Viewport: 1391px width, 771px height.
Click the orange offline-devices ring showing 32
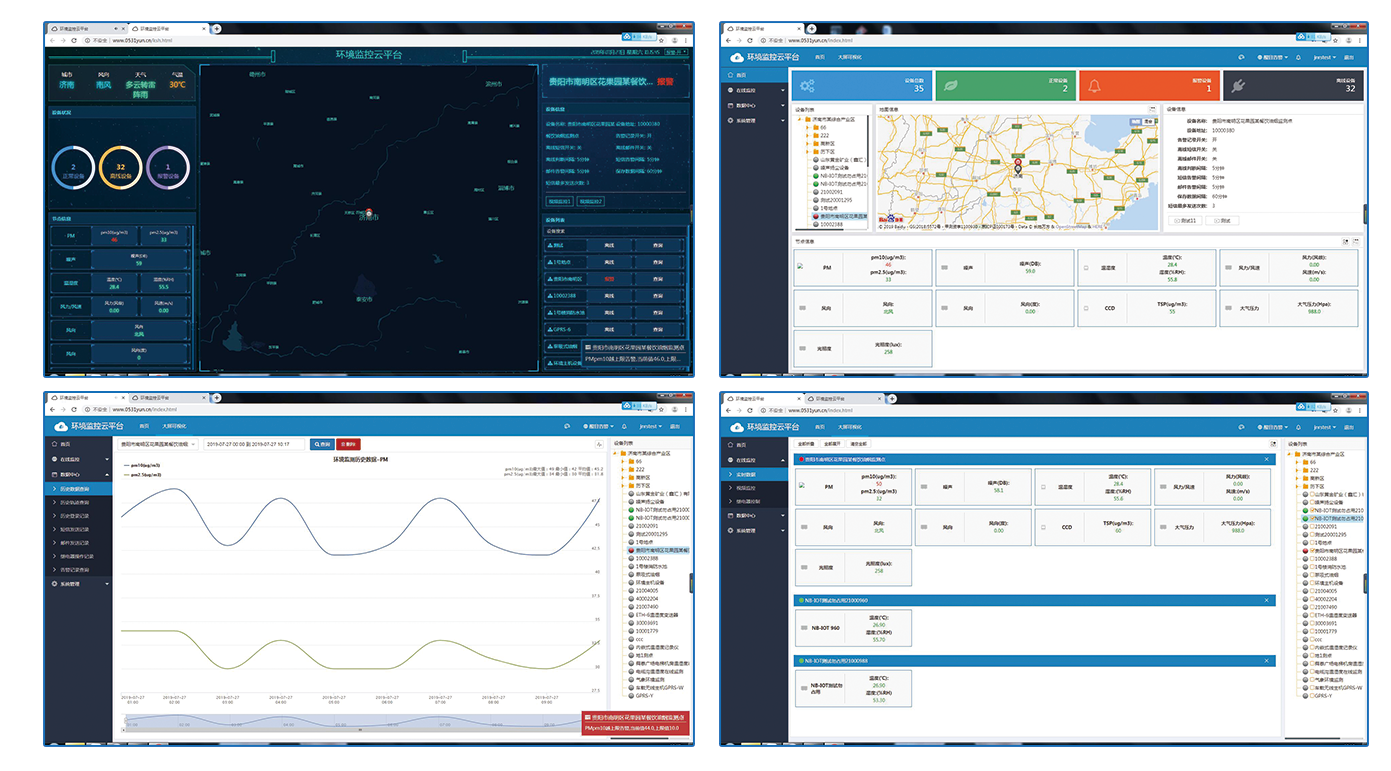click(x=120, y=167)
